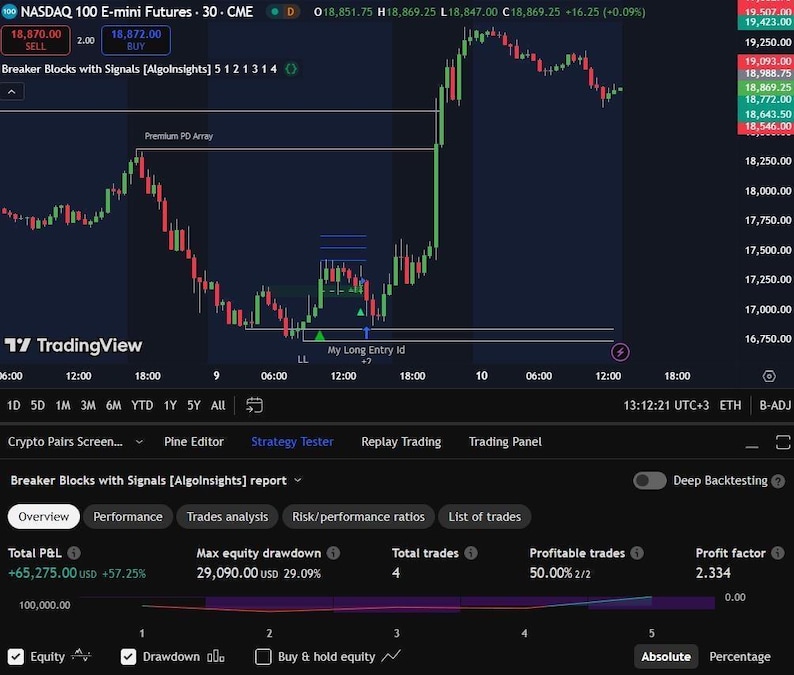Set chart range to 1M
794x675 pixels.
tap(63, 405)
